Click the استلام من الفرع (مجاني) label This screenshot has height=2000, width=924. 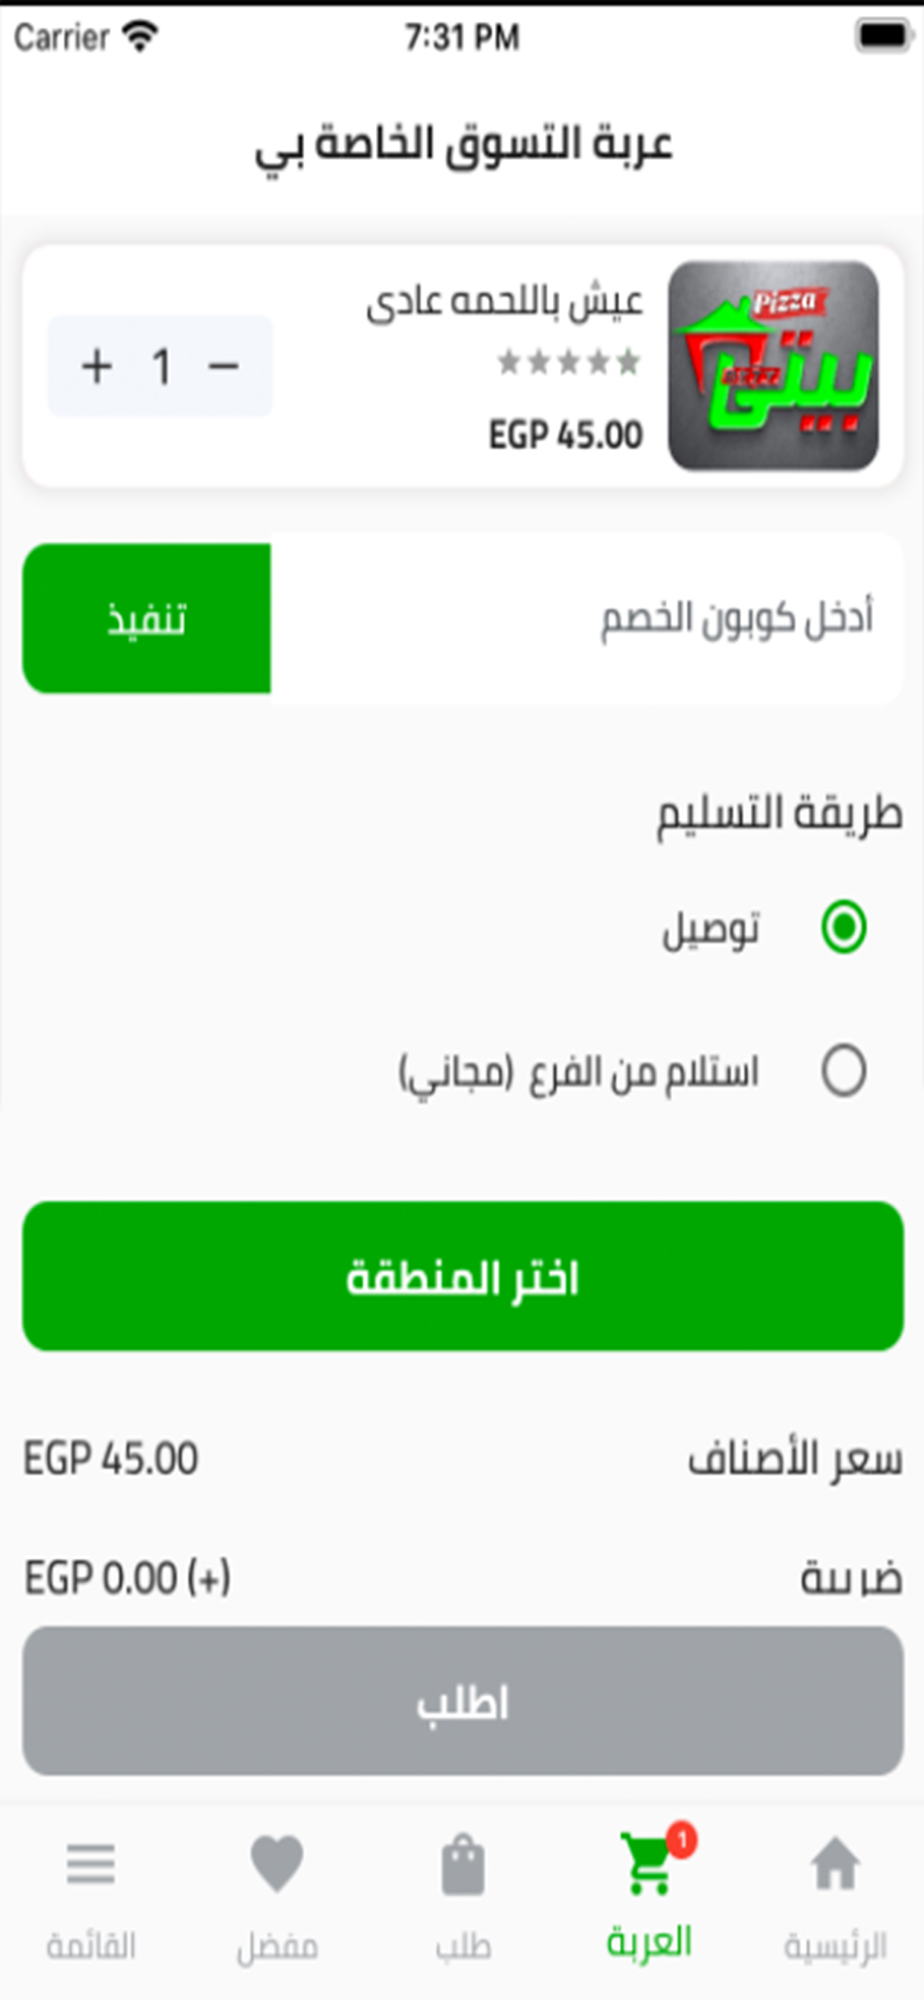(578, 1072)
